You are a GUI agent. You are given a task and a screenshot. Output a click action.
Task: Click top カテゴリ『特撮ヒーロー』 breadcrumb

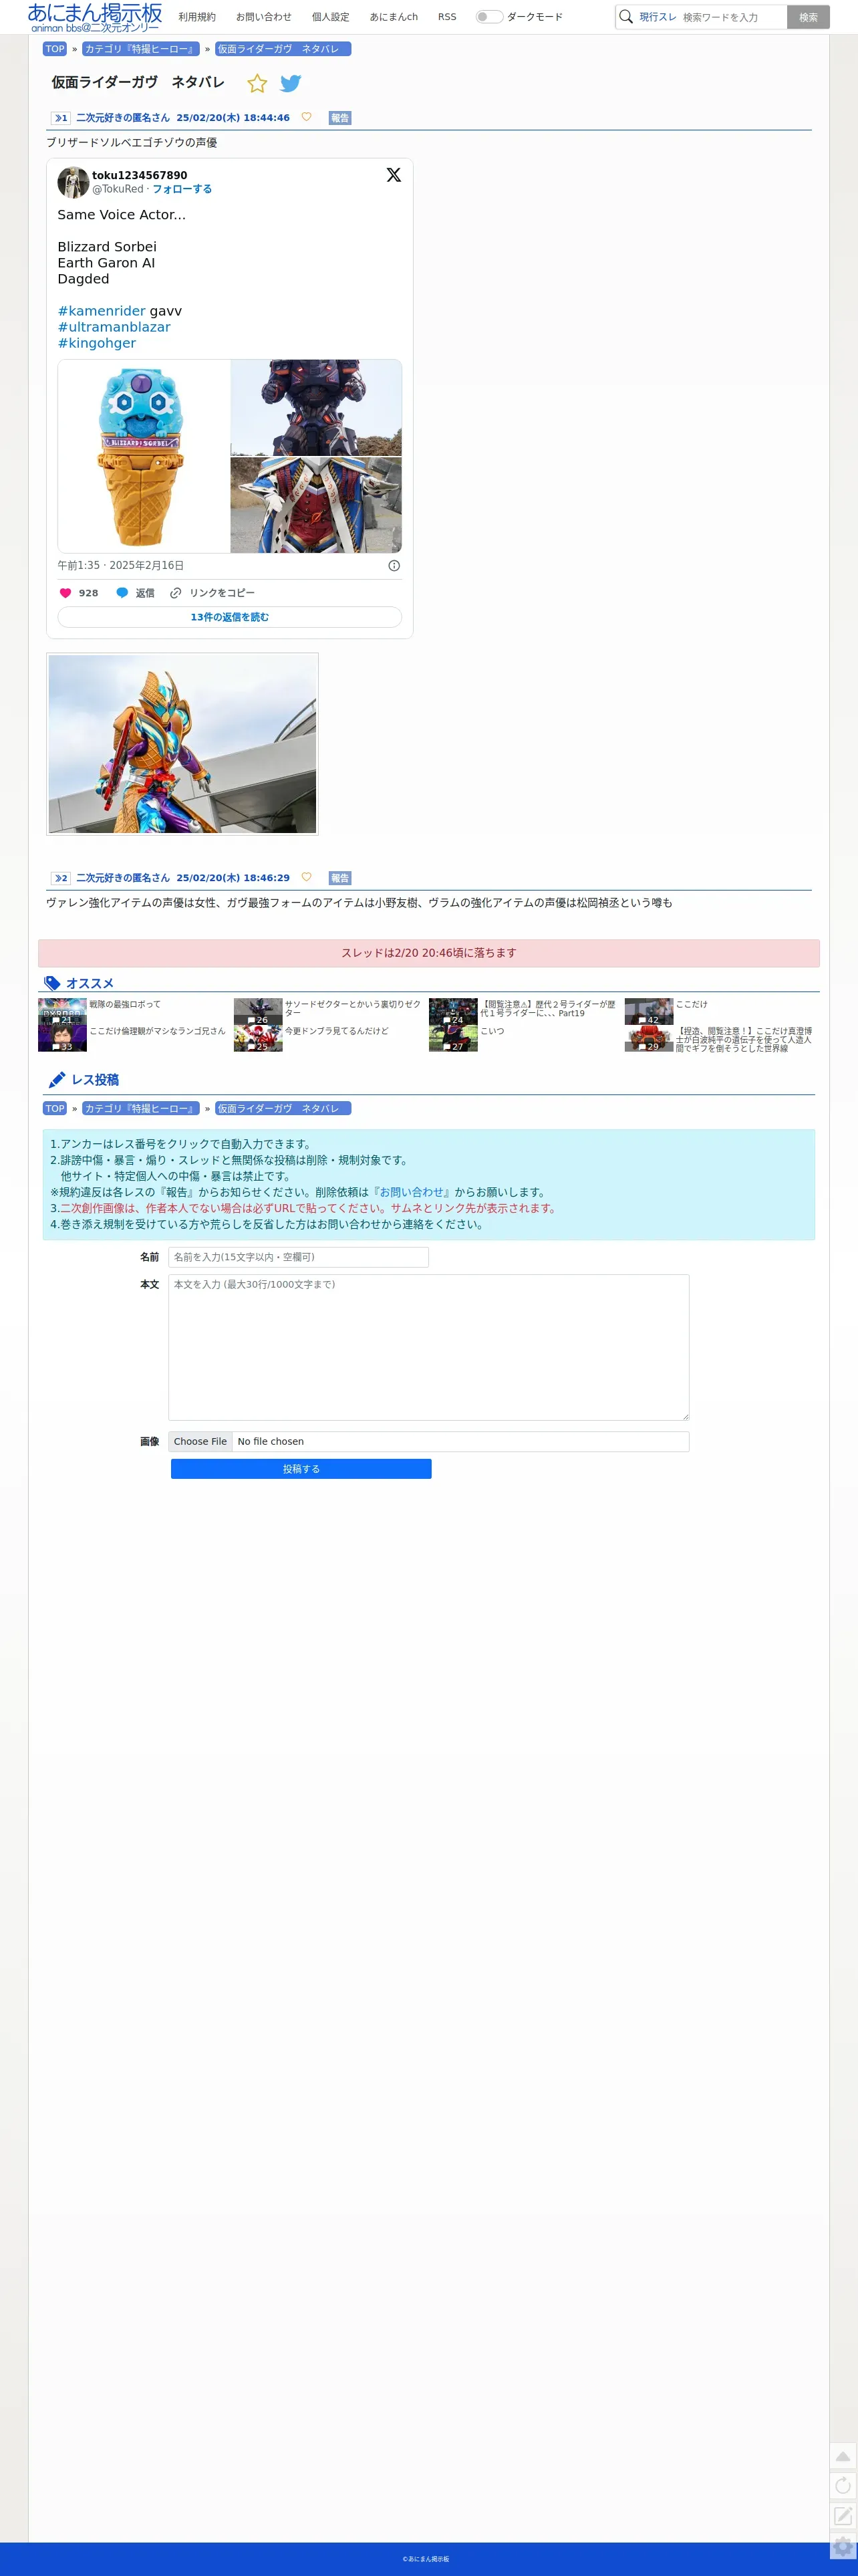(x=141, y=49)
